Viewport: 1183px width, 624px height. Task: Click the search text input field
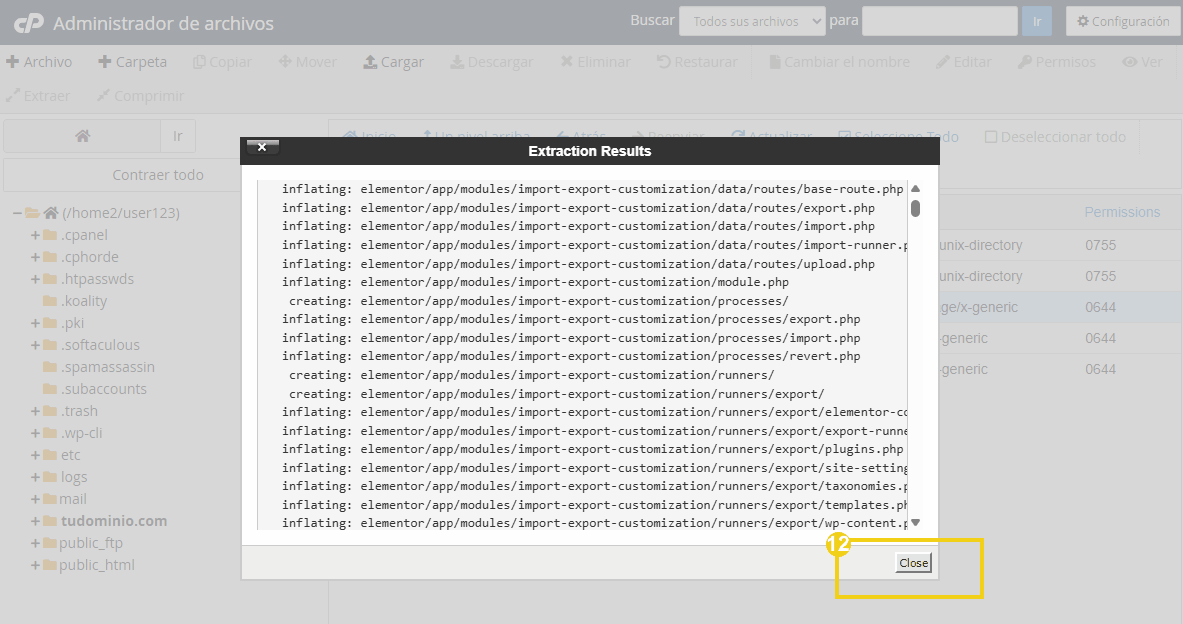pyautogui.click(x=939, y=21)
